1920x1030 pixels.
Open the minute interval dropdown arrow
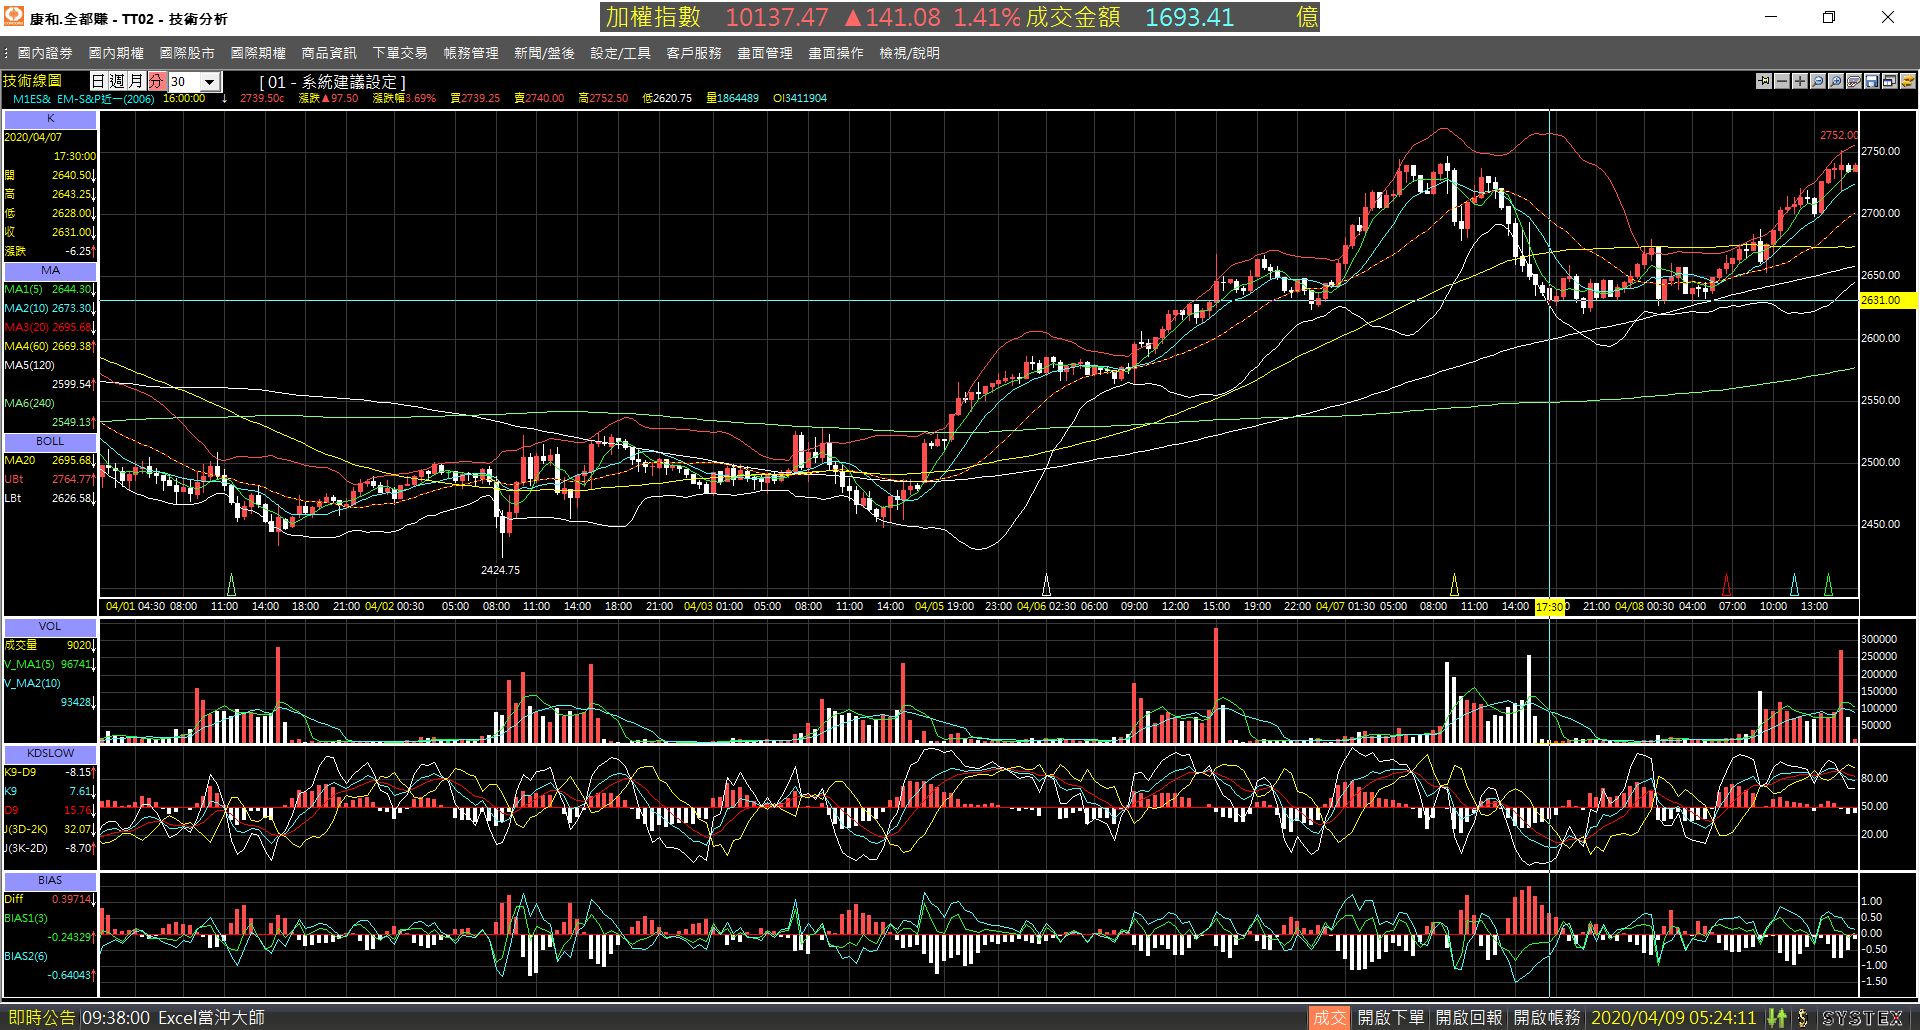coord(210,82)
